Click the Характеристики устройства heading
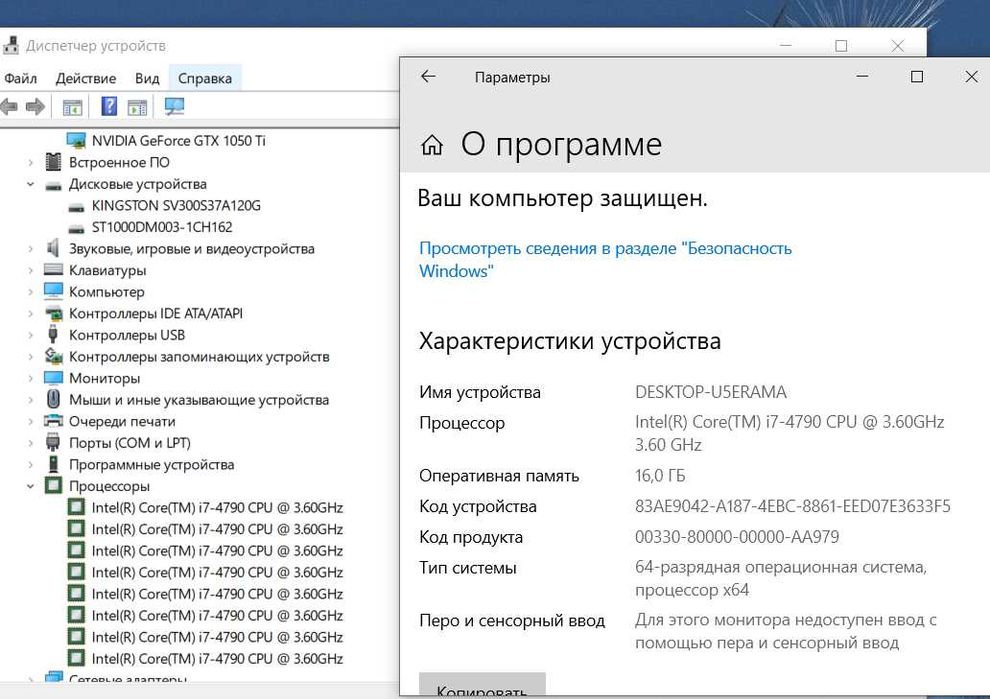Viewport: 990px width, 699px height. click(x=570, y=341)
